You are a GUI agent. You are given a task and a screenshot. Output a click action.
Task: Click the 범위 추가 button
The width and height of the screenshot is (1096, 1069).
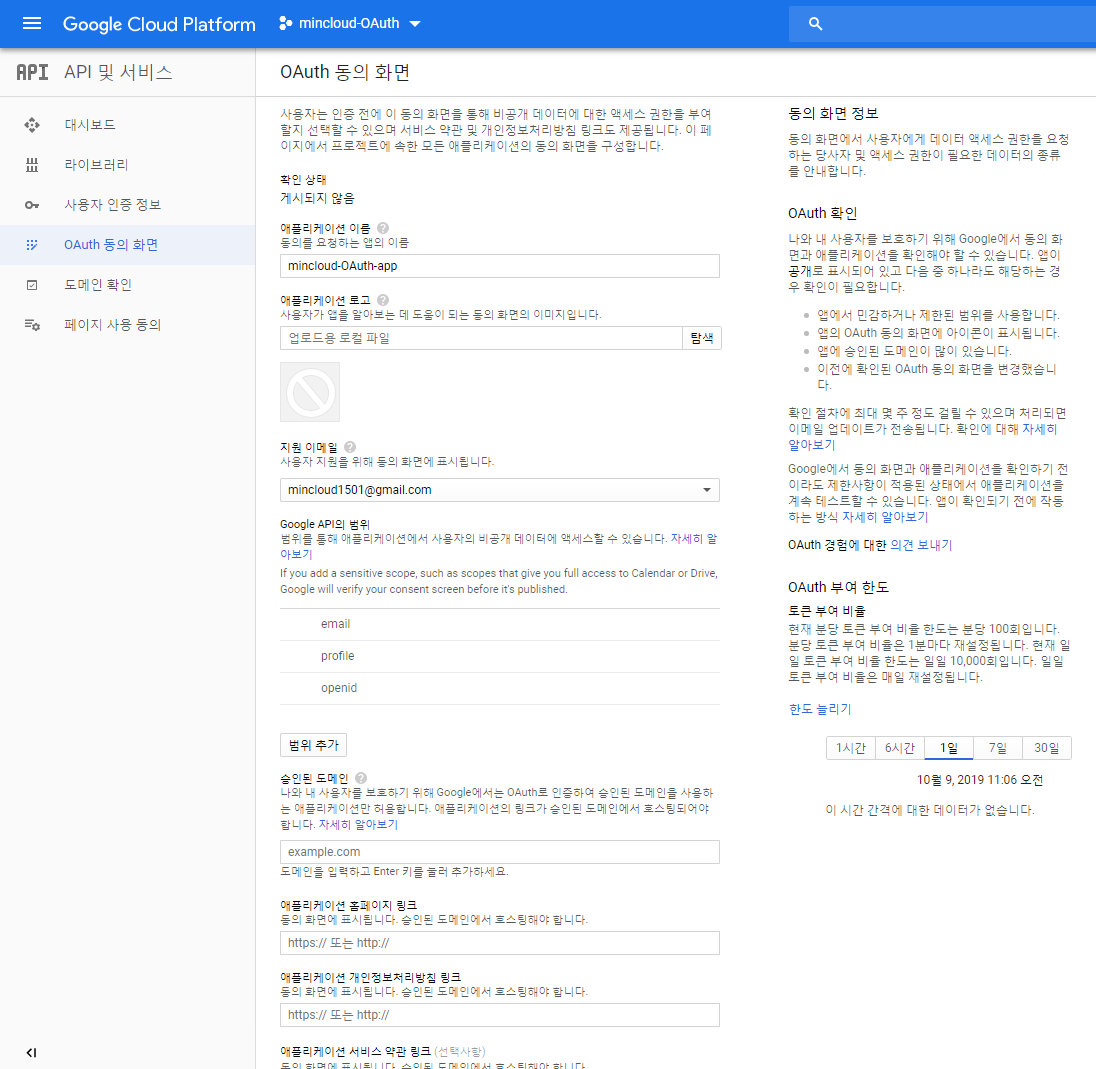(313, 745)
